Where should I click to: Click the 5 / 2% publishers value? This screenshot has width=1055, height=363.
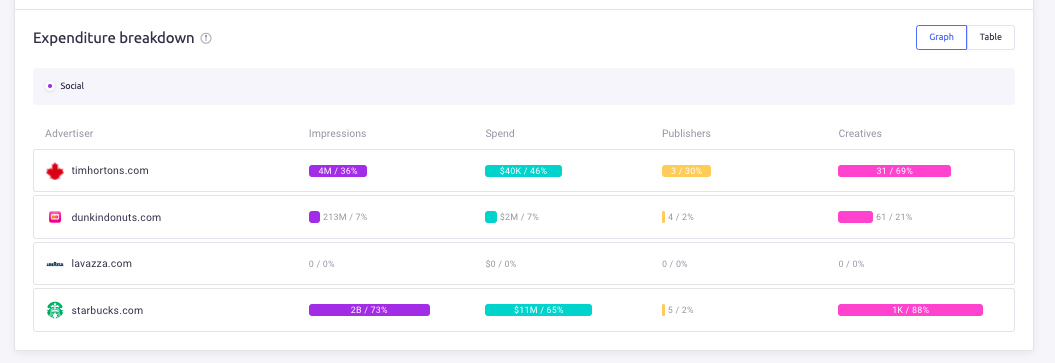click(680, 310)
